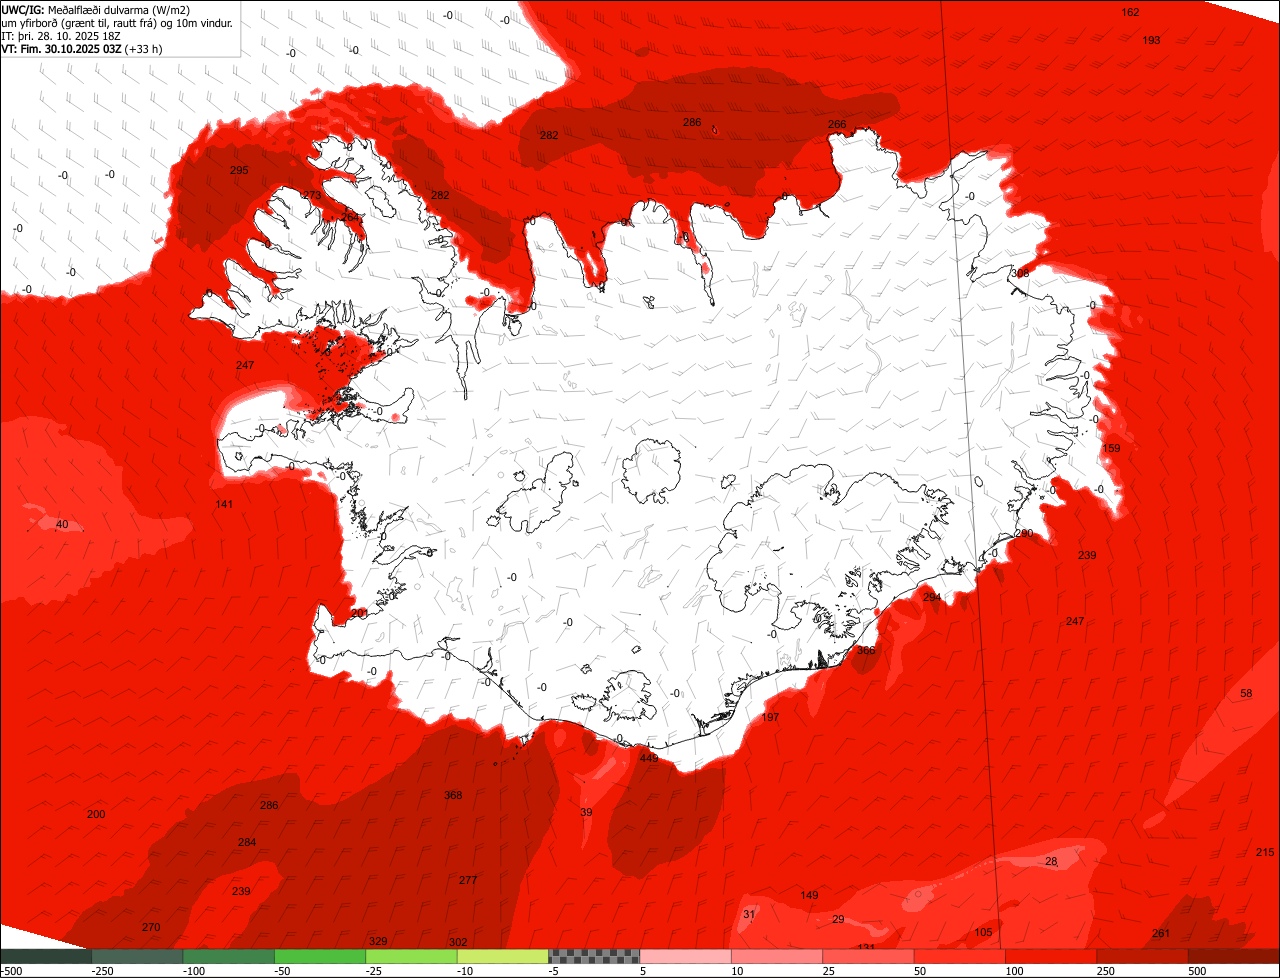Click the yellow-green swatch between -10 and -5
Image resolution: width=1280 pixels, height=978 pixels.
tap(503, 956)
